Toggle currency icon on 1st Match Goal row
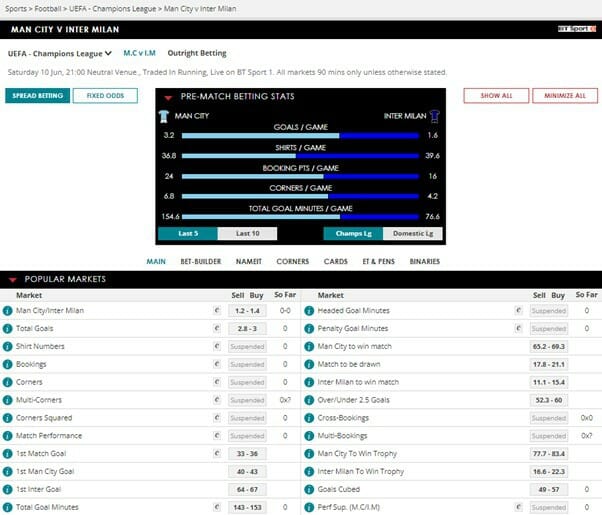 pyautogui.click(x=217, y=454)
